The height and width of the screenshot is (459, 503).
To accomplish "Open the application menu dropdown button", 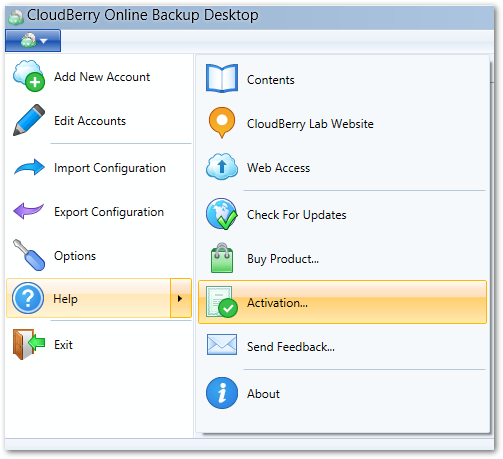I will click(x=33, y=41).
